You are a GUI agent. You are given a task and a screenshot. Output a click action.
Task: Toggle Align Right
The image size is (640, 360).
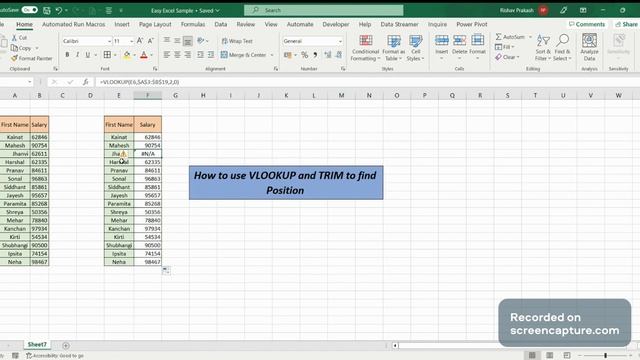(x=188, y=55)
